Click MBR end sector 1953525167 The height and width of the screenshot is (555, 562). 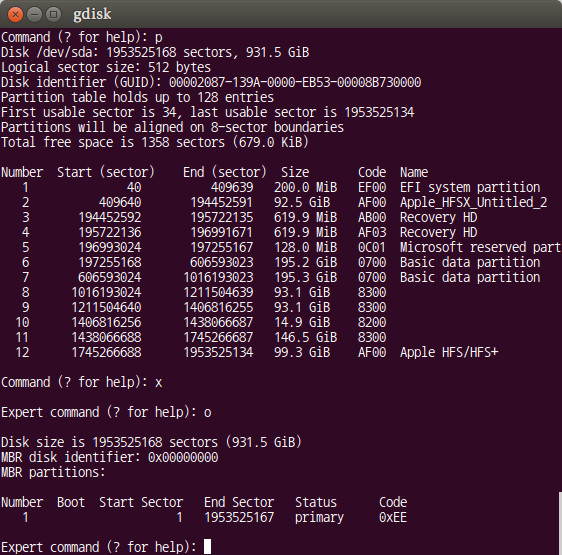[x=239, y=517]
